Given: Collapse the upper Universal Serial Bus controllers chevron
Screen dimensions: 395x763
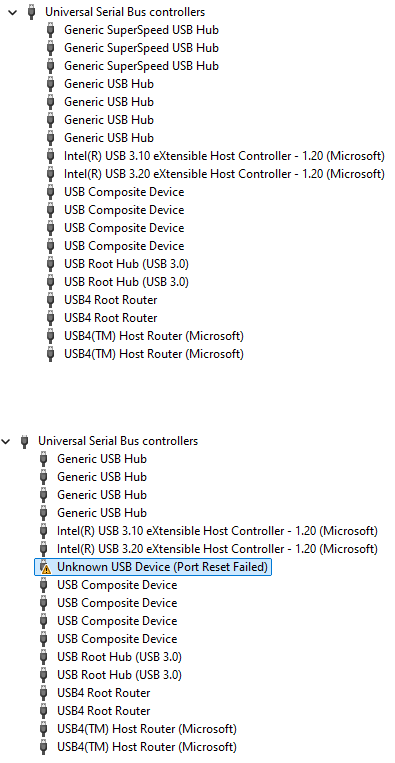Looking at the screenshot, I should (x=13, y=12).
